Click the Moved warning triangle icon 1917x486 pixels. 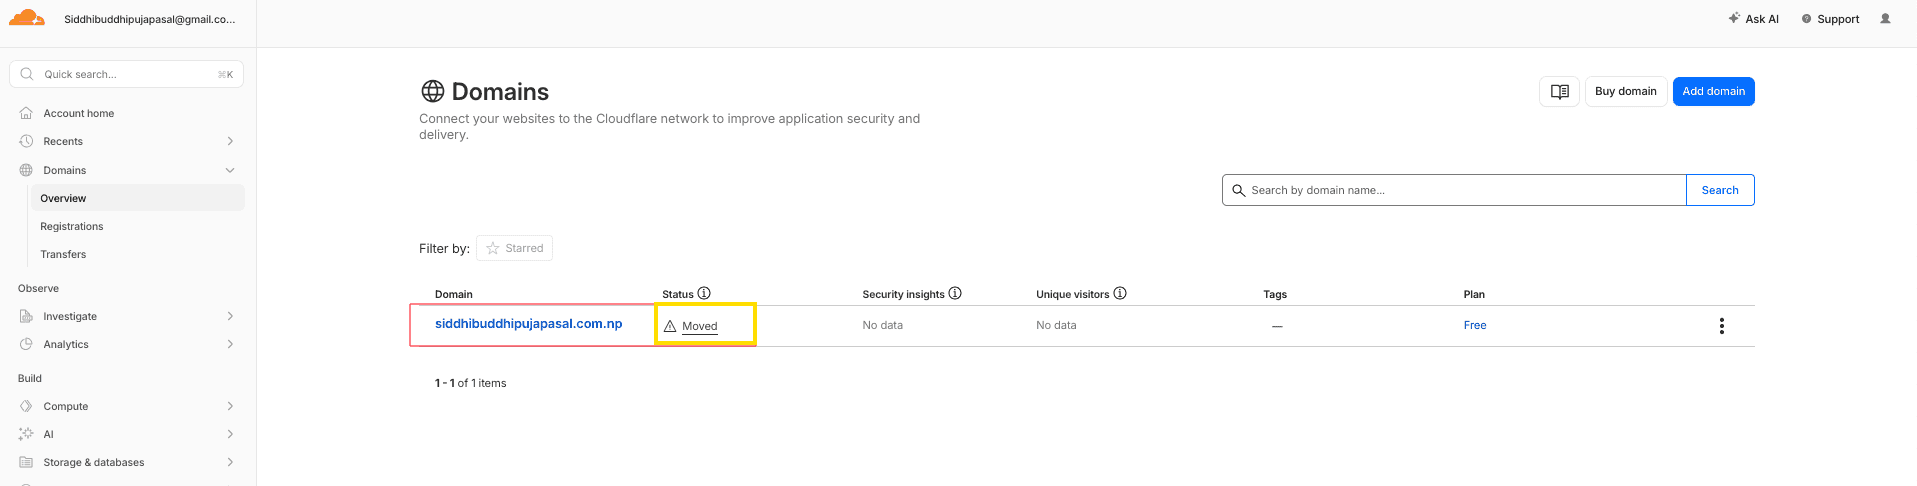[670, 326]
